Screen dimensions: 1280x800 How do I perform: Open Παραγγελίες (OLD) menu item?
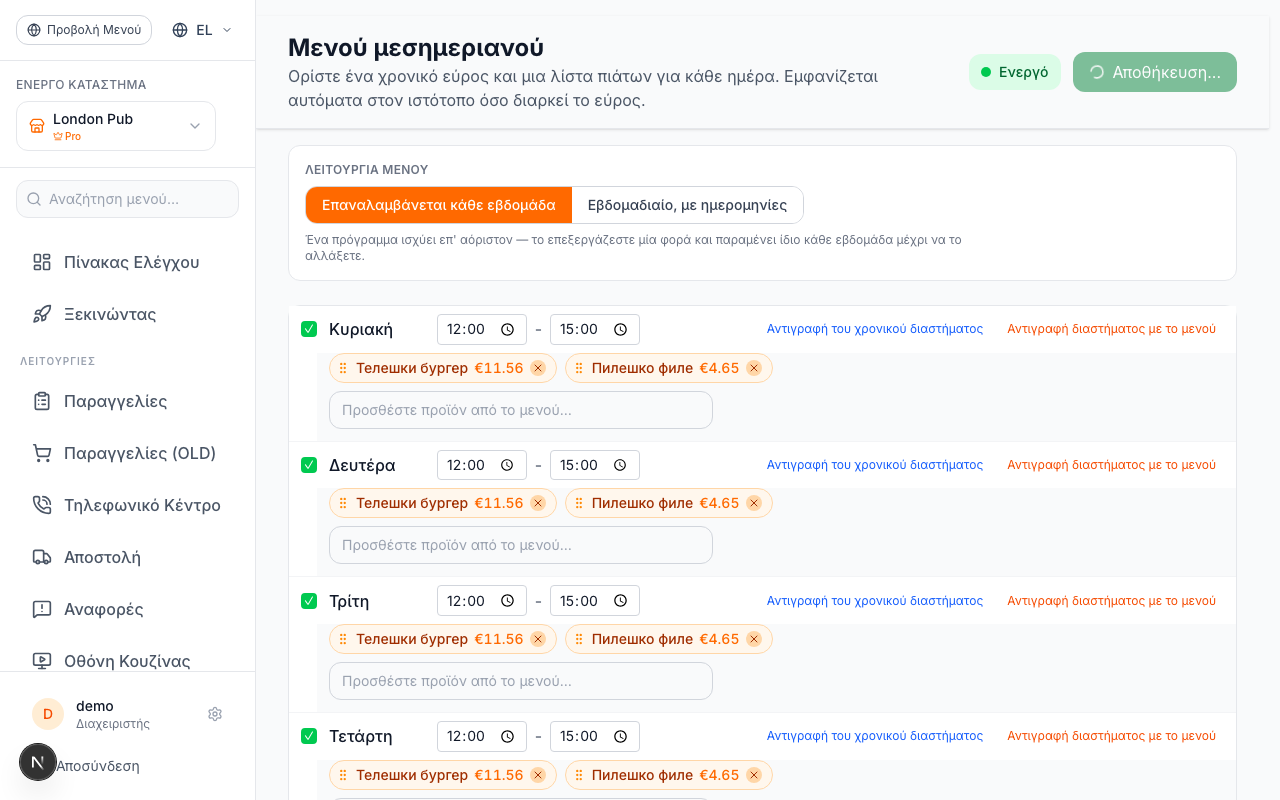(x=128, y=453)
